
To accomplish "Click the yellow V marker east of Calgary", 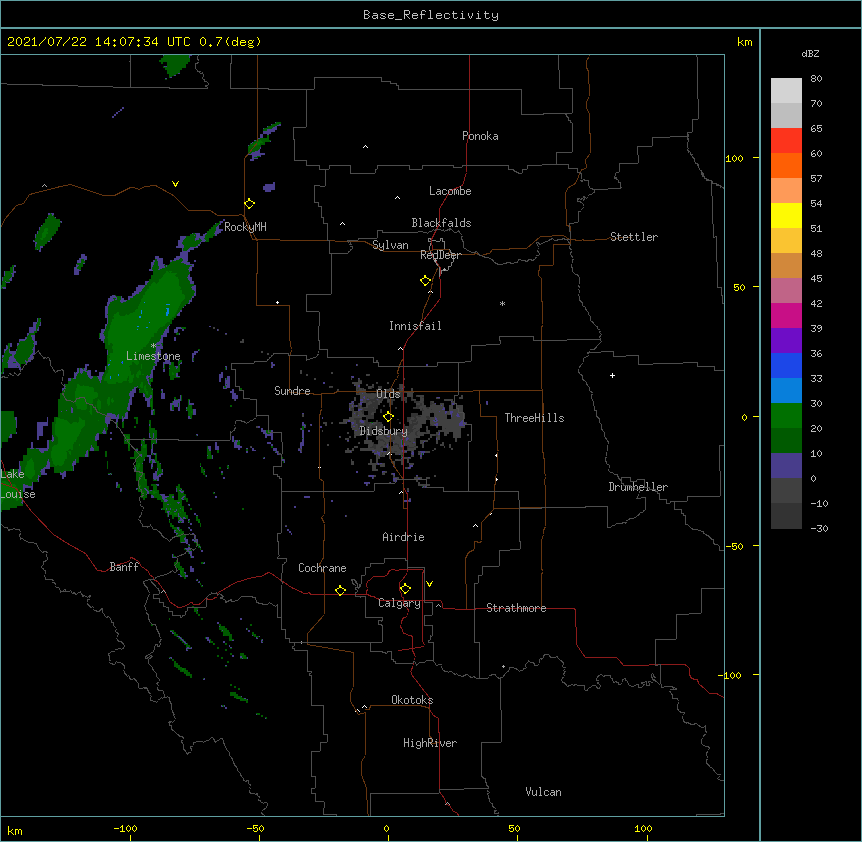I will [x=429, y=584].
